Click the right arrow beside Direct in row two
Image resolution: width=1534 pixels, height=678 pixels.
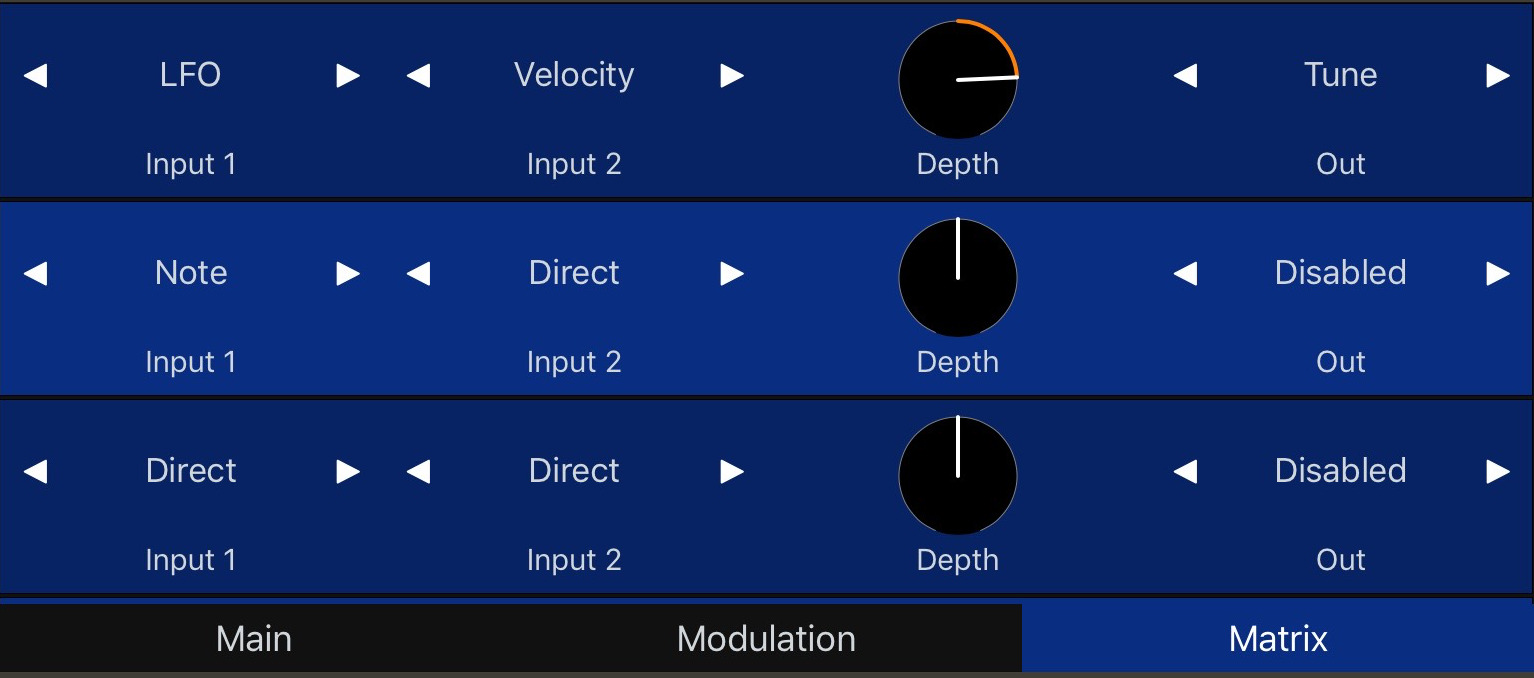[x=730, y=273]
